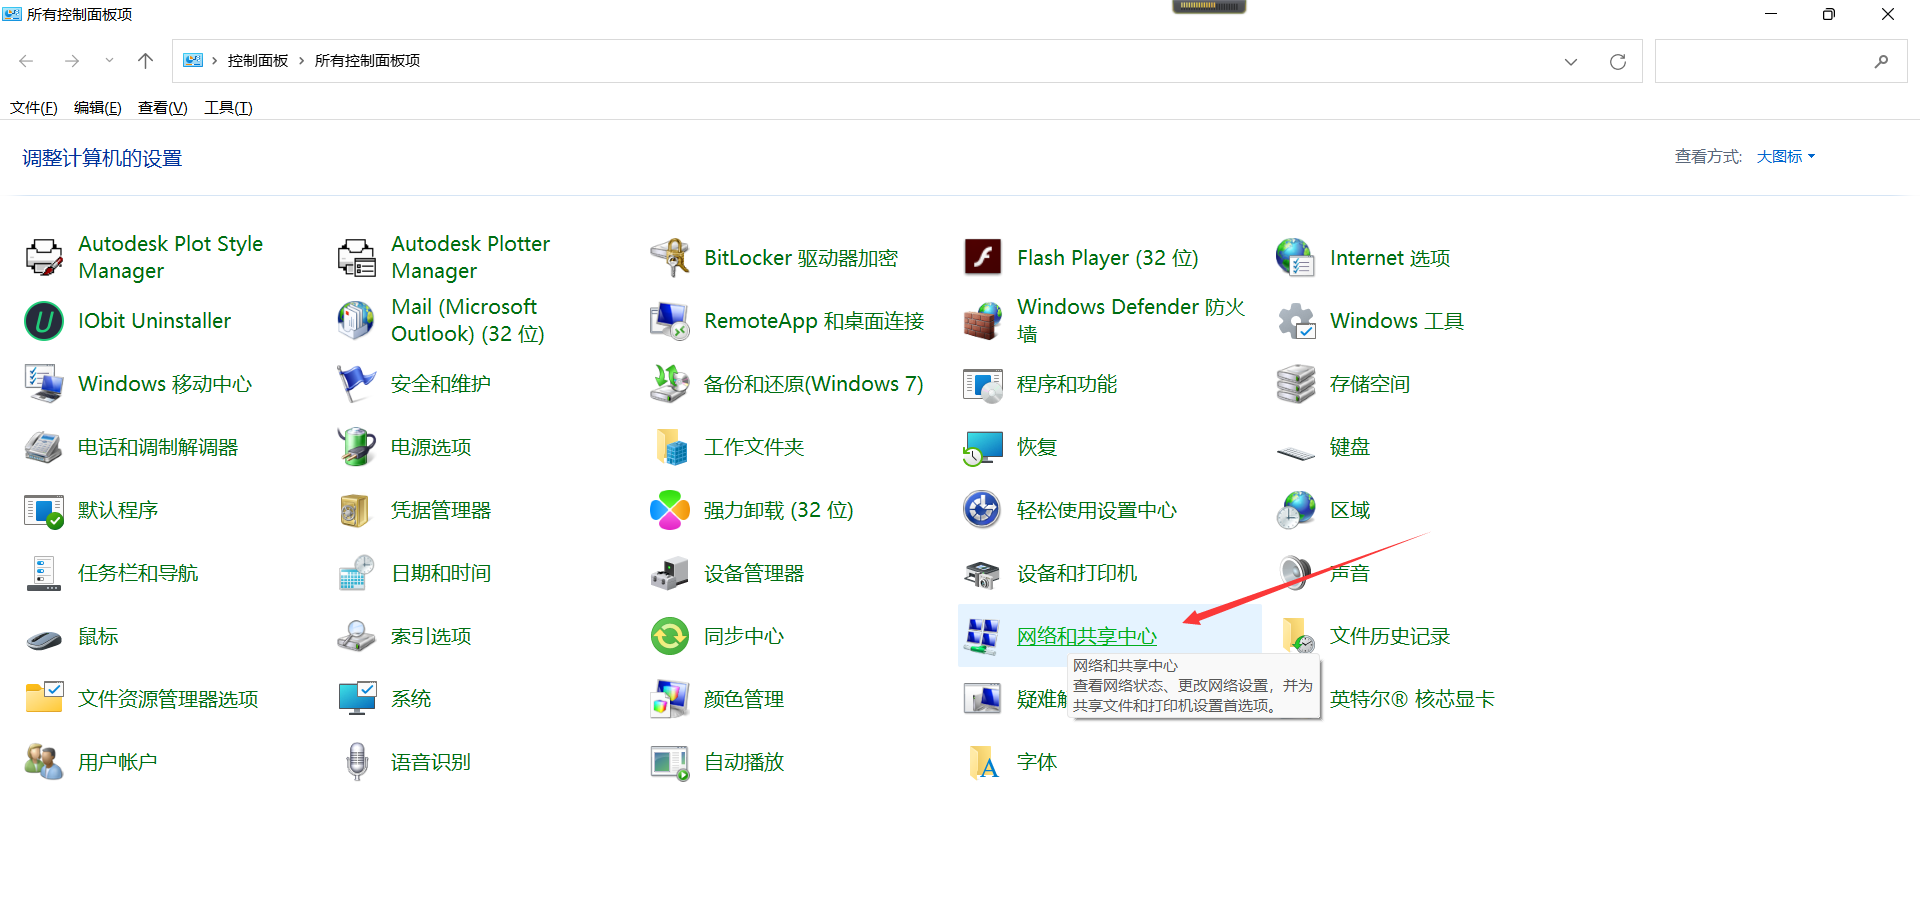Click the 工作文件夹 icon
The image size is (1920, 900).
(x=670, y=447)
